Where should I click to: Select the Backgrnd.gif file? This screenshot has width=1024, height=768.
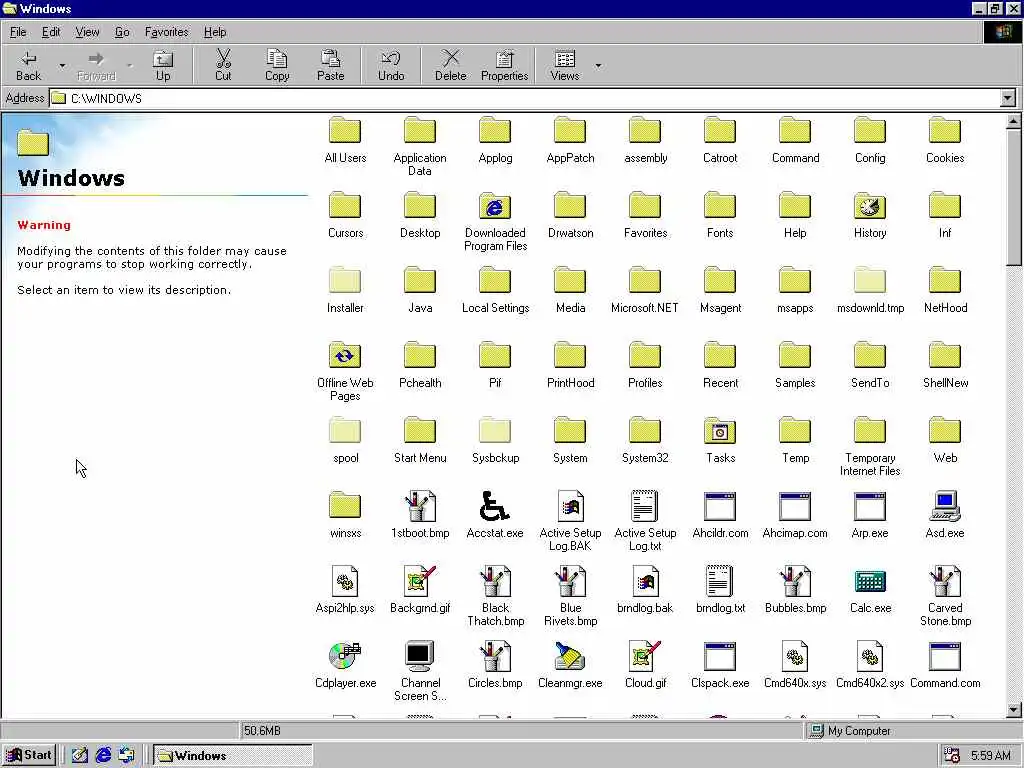point(420,590)
